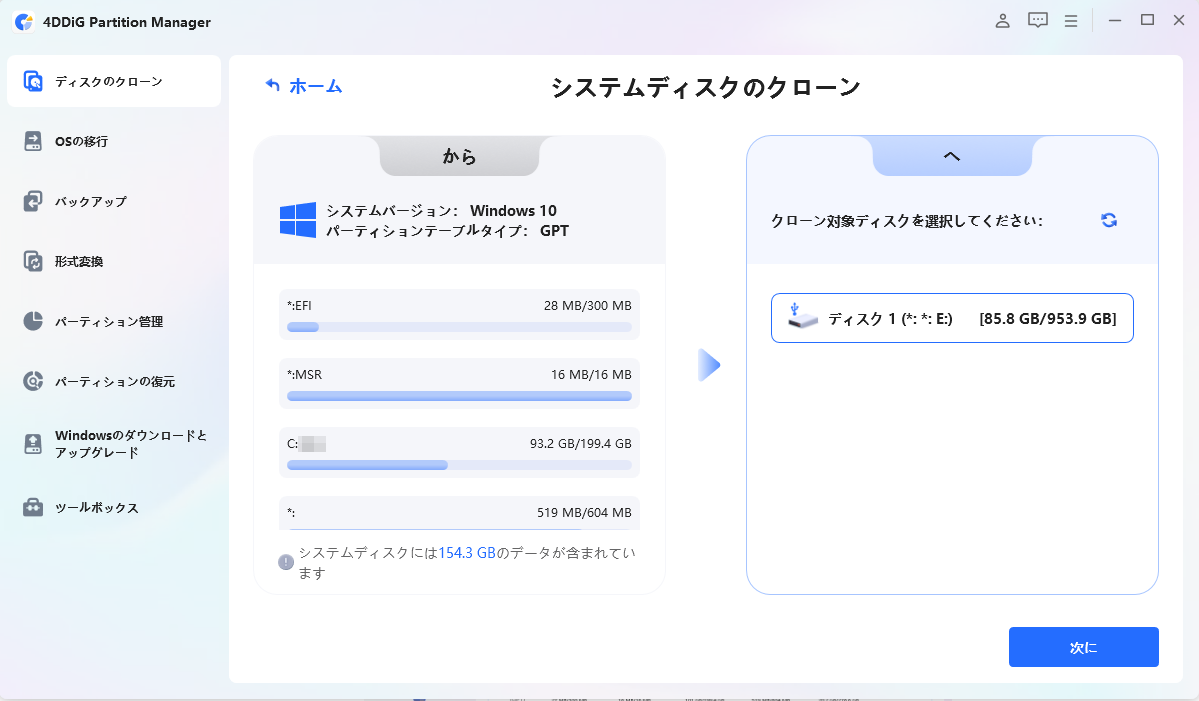Click the Windows download and upgrade icon
The image size is (1199, 701).
pos(34,444)
